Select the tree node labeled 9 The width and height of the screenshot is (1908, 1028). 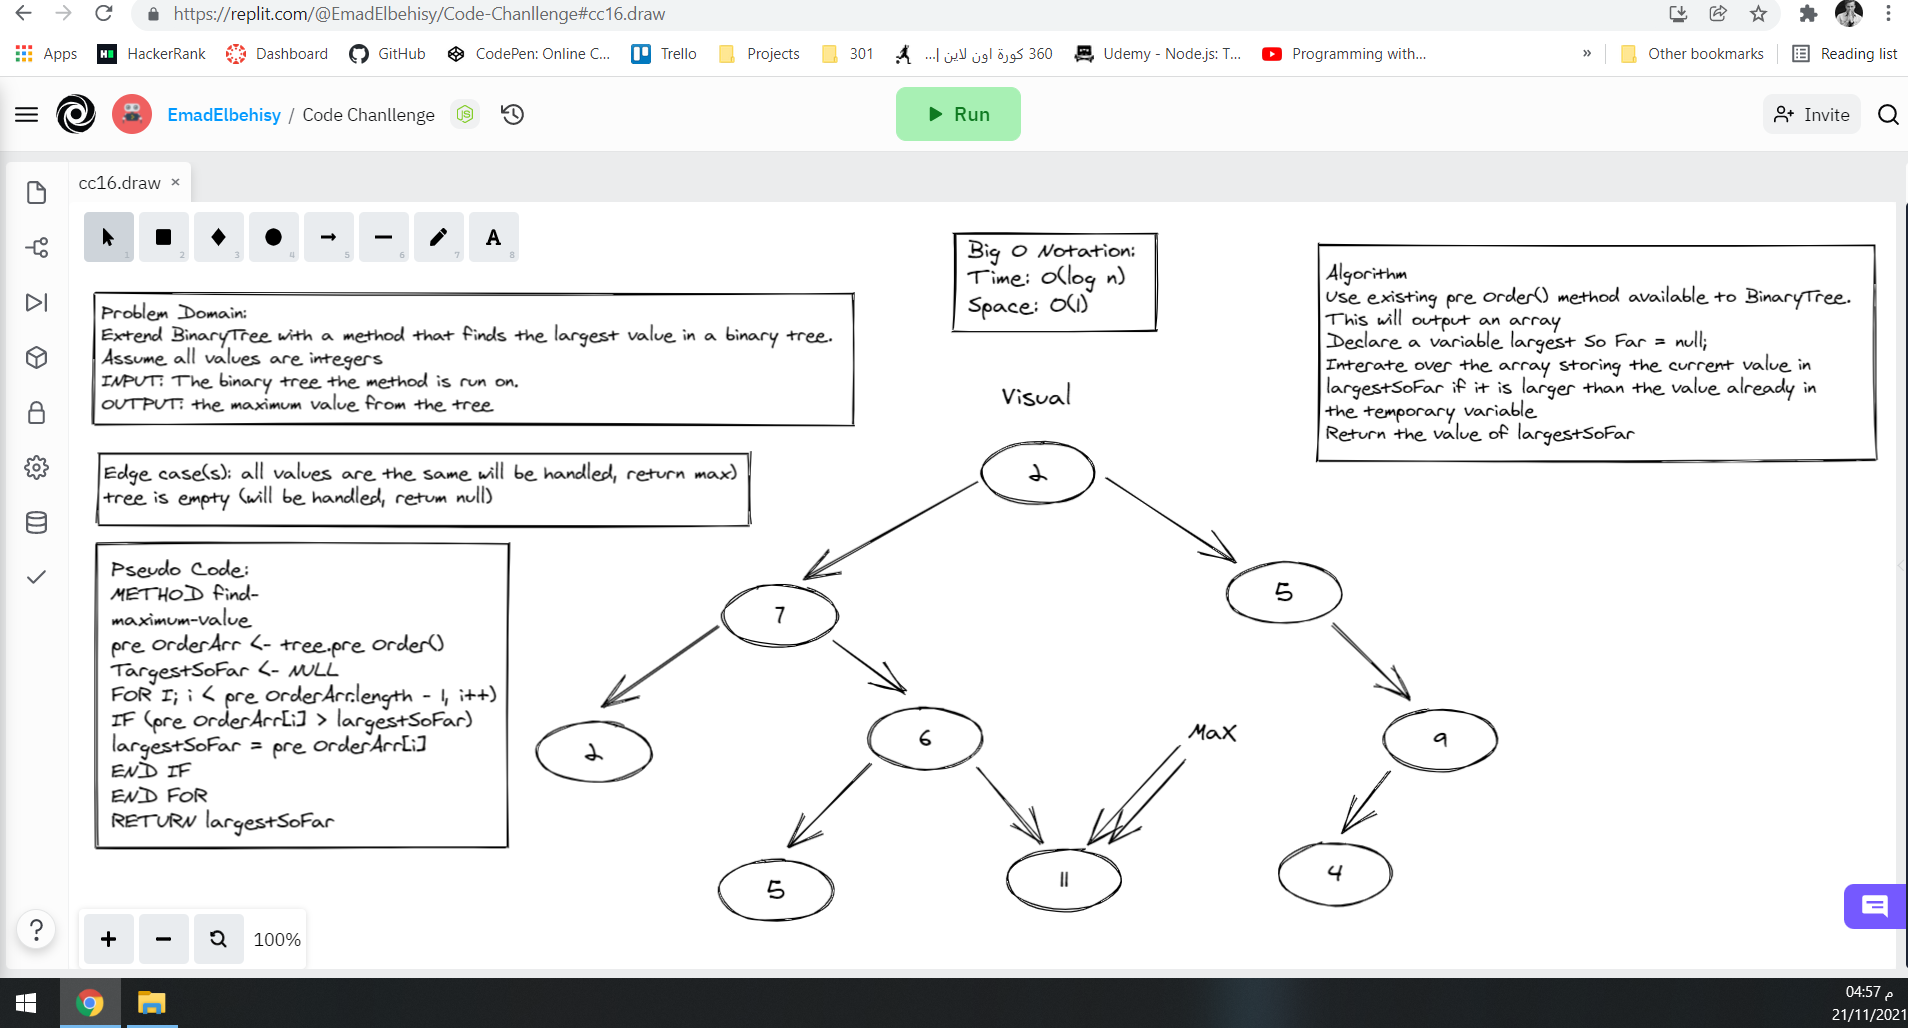coord(1440,739)
